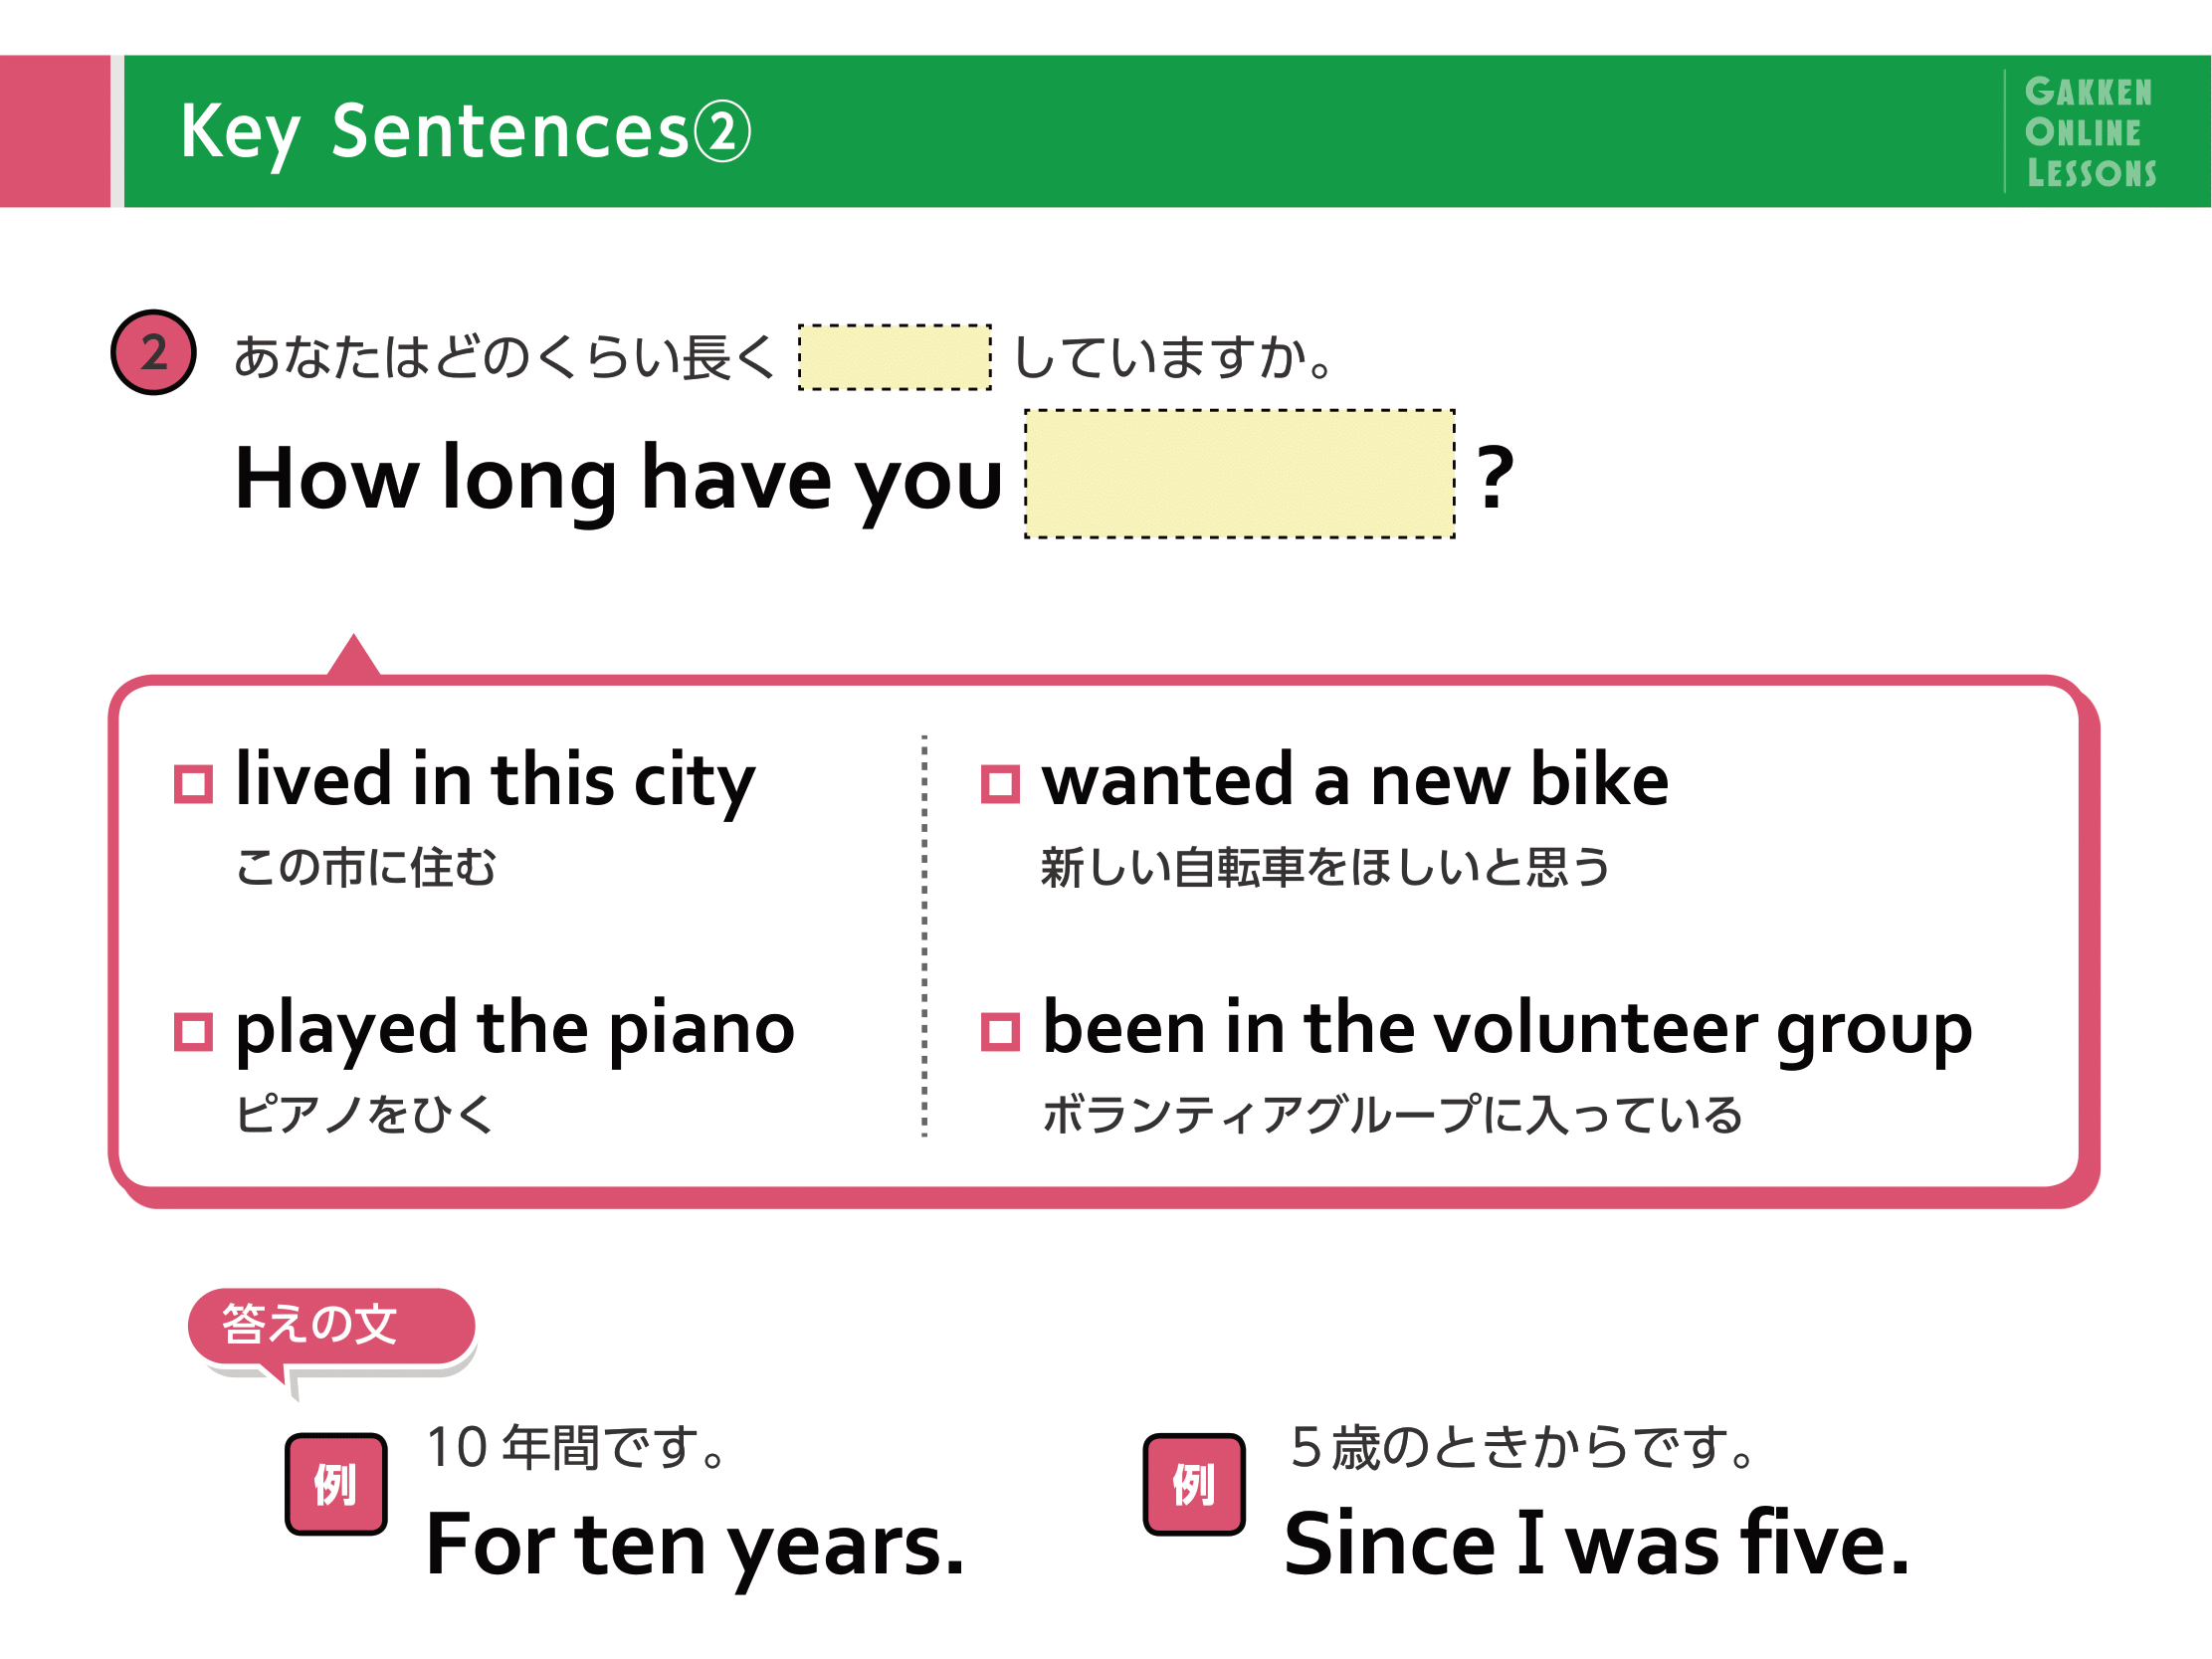This screenshot has width=2212, height=1659.
Task: Click the pink square in the header
Action: (x=55, y=131)
